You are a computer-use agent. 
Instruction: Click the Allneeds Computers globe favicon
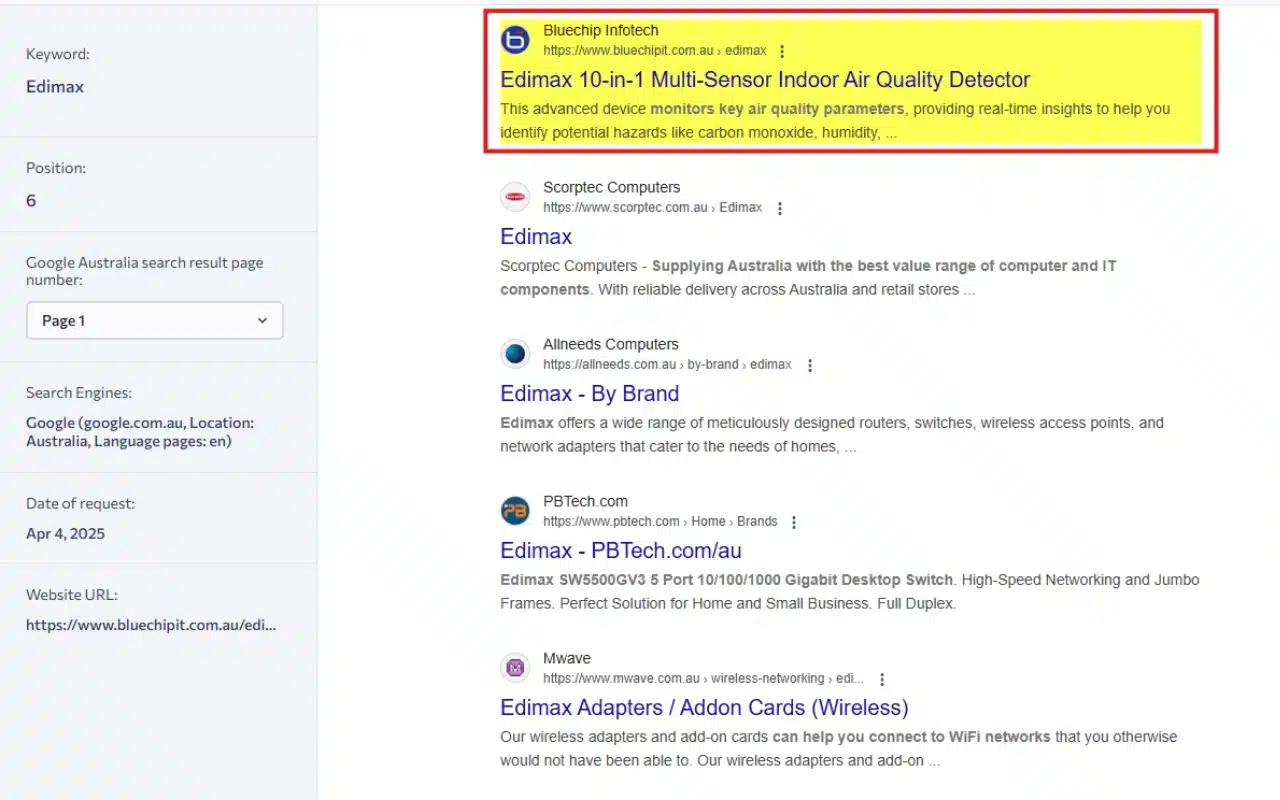click(x=515, y=354)
